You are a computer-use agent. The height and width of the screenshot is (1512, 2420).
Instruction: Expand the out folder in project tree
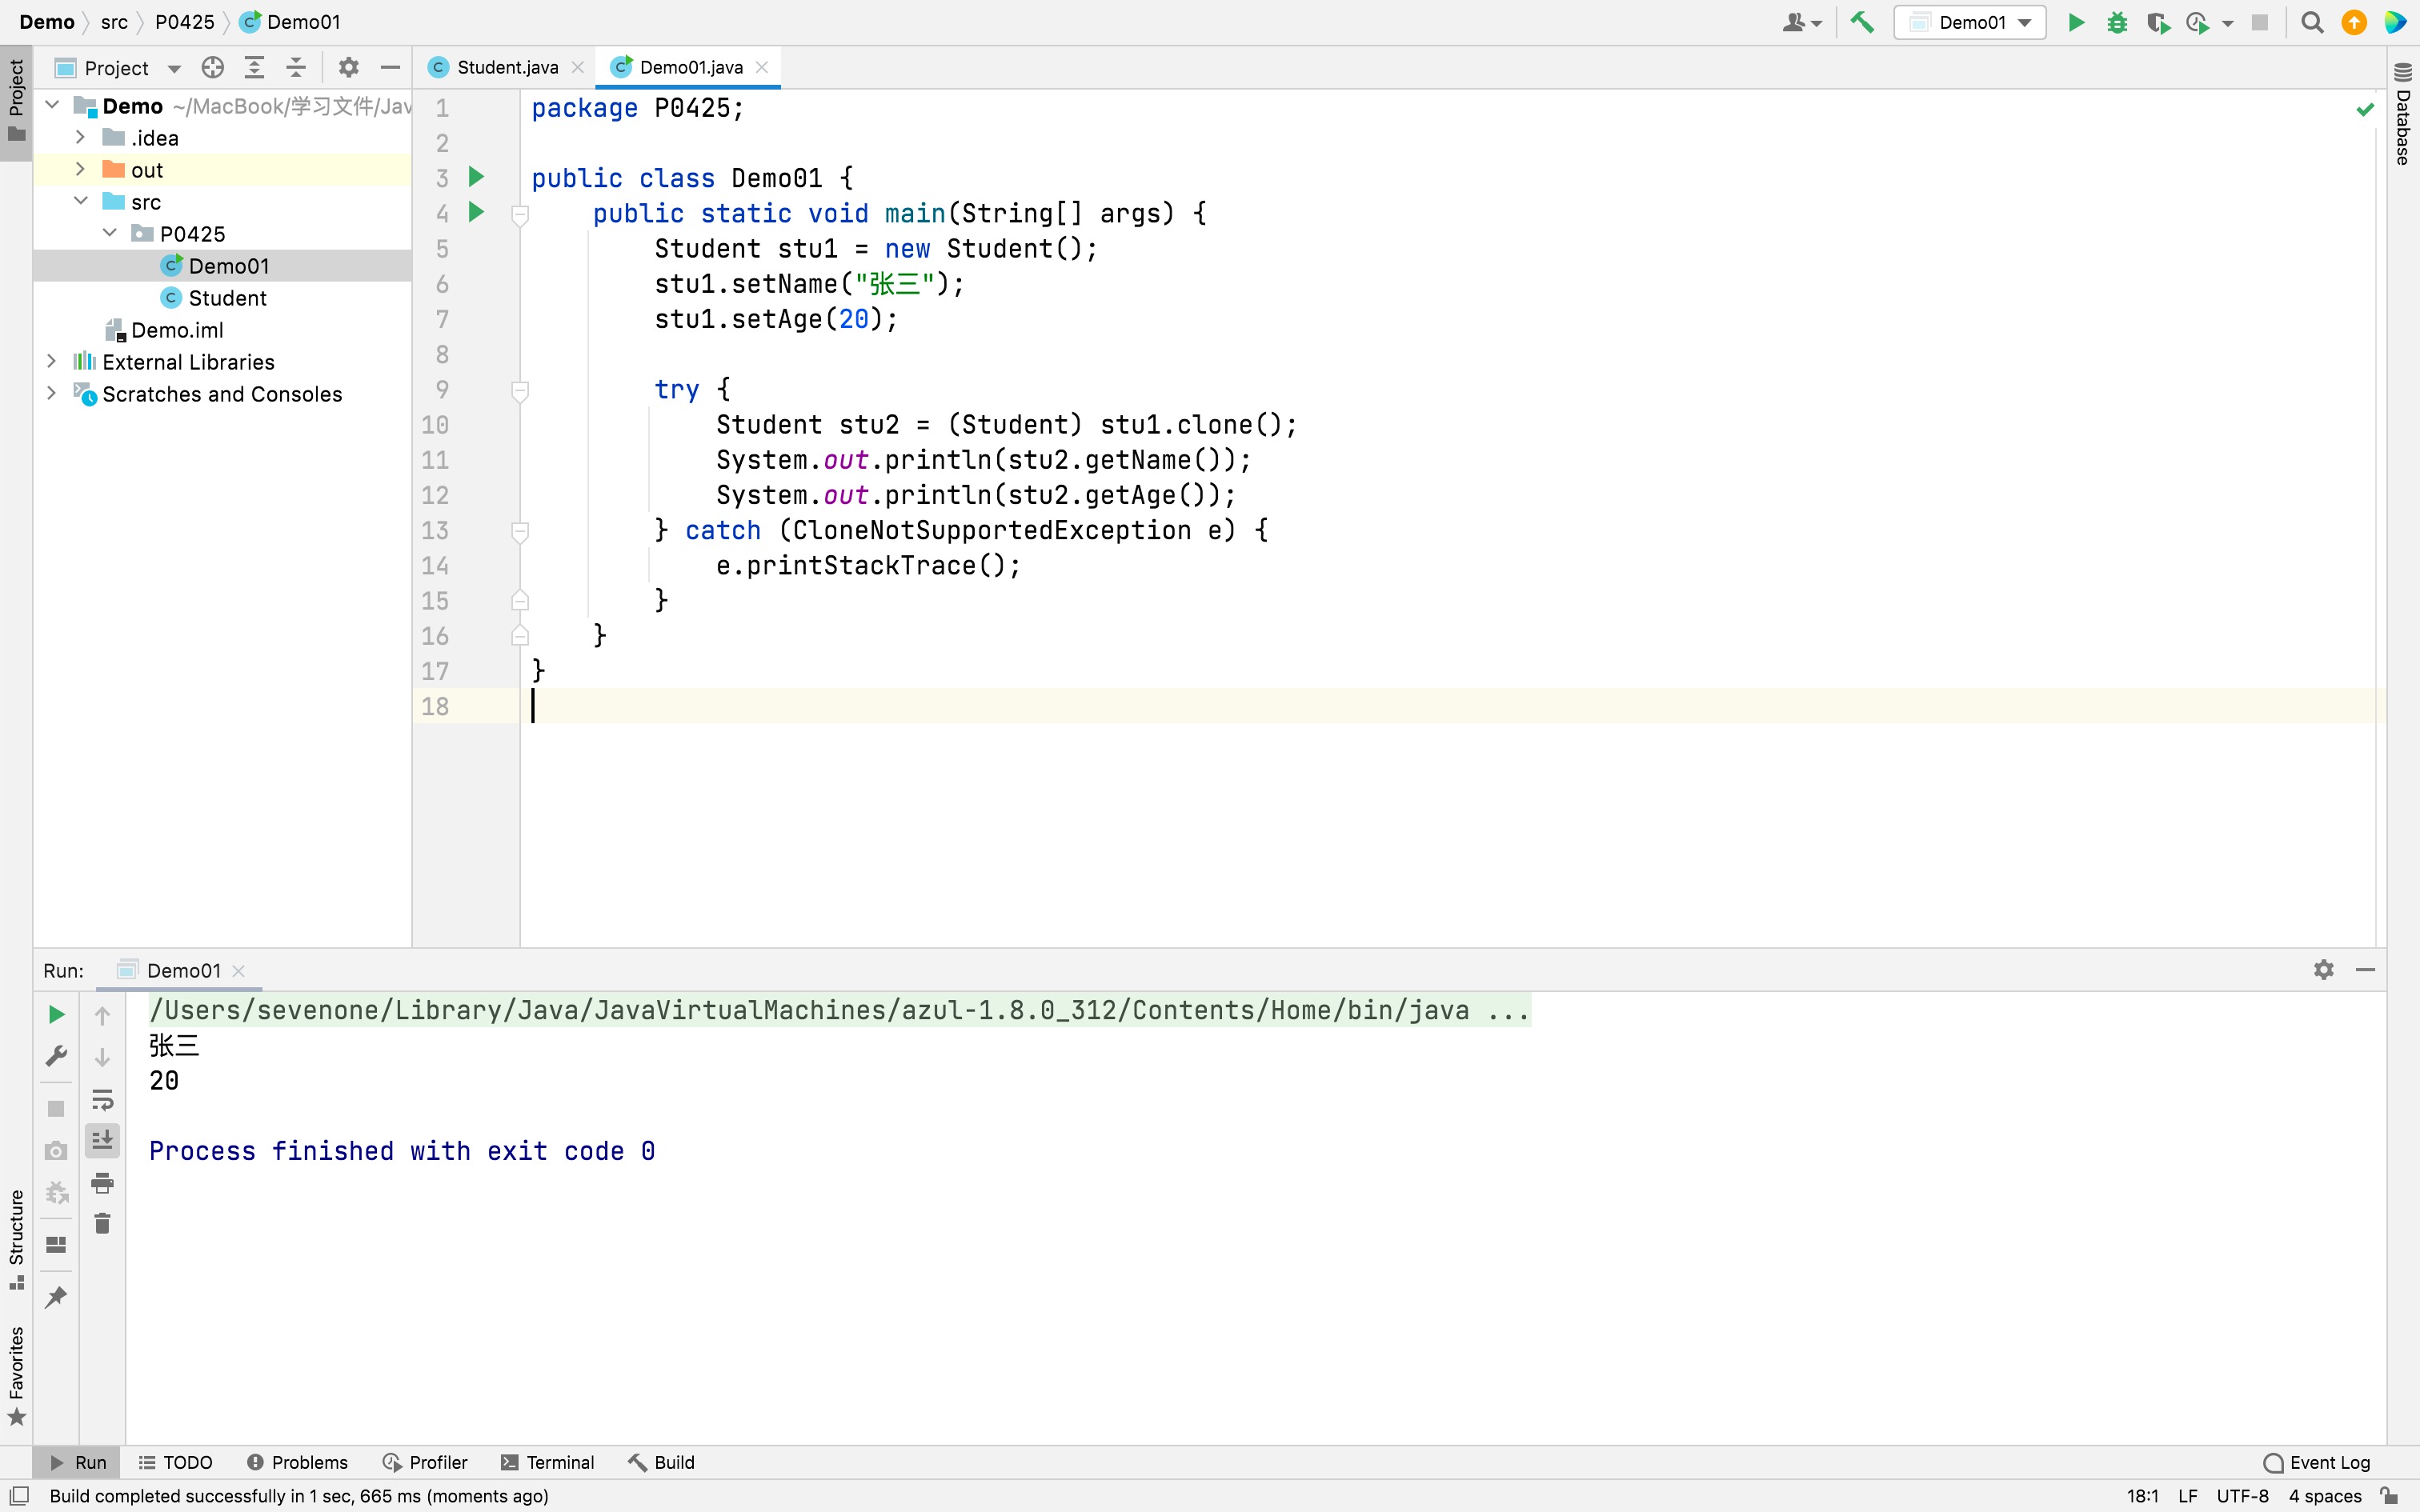pos(81,170)
